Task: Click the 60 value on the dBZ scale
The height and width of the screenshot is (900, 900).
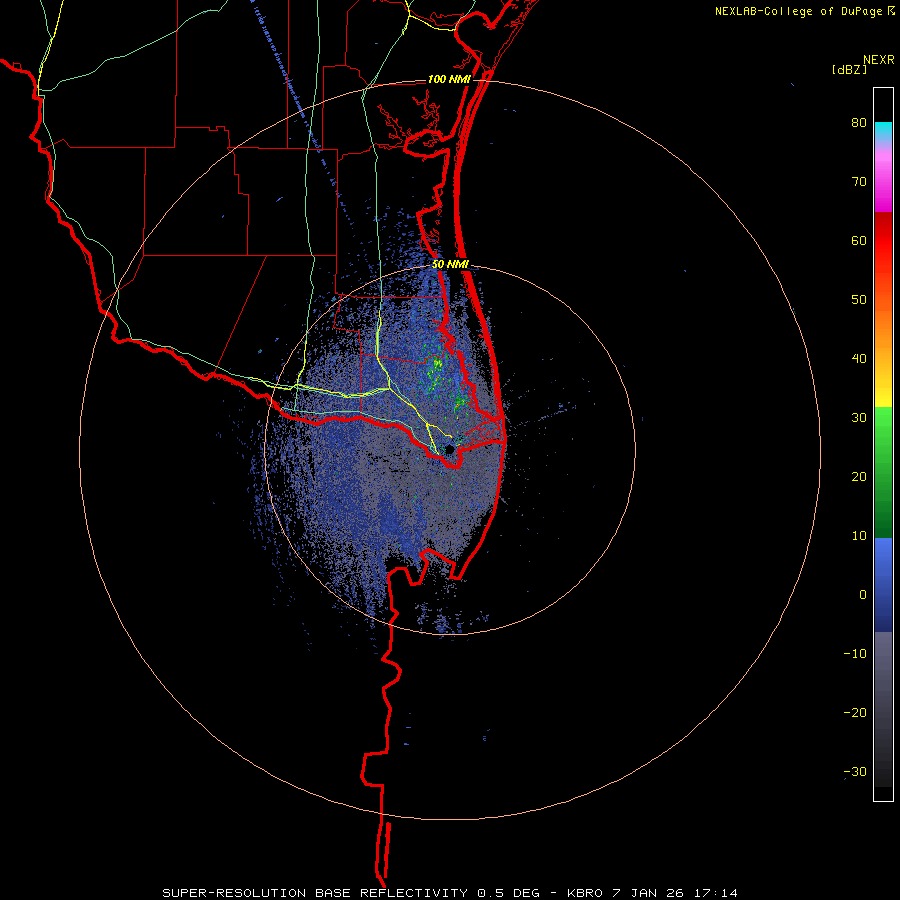Action: (859, 240)
